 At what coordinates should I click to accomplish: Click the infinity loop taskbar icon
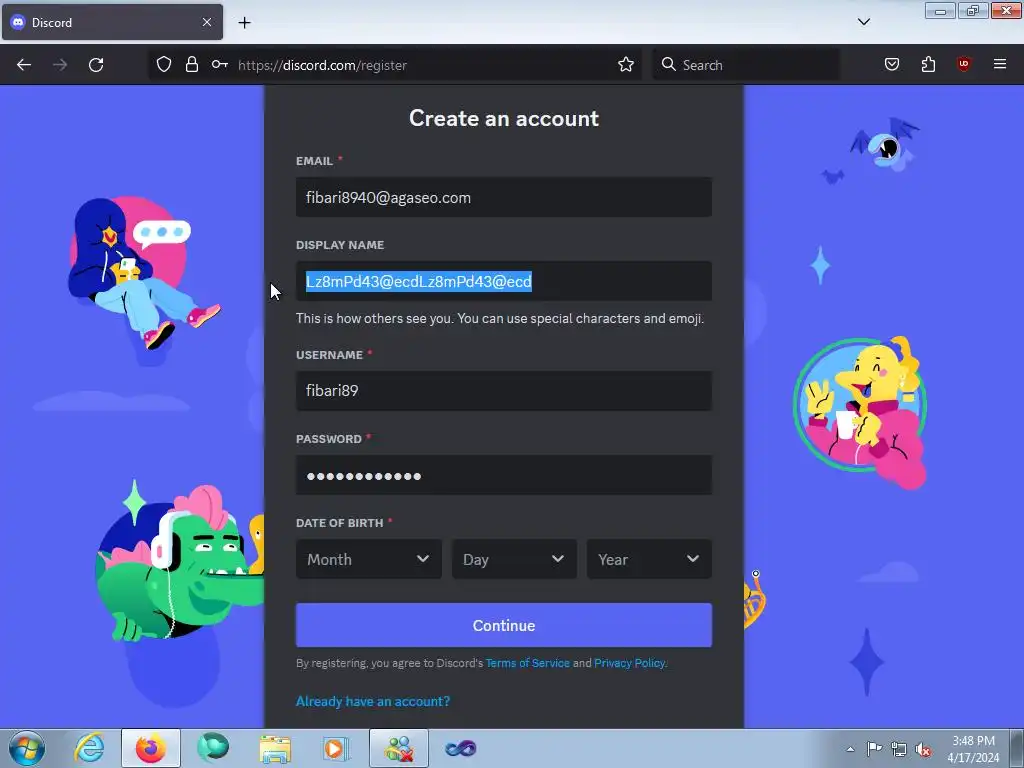[x=461, y=748]
